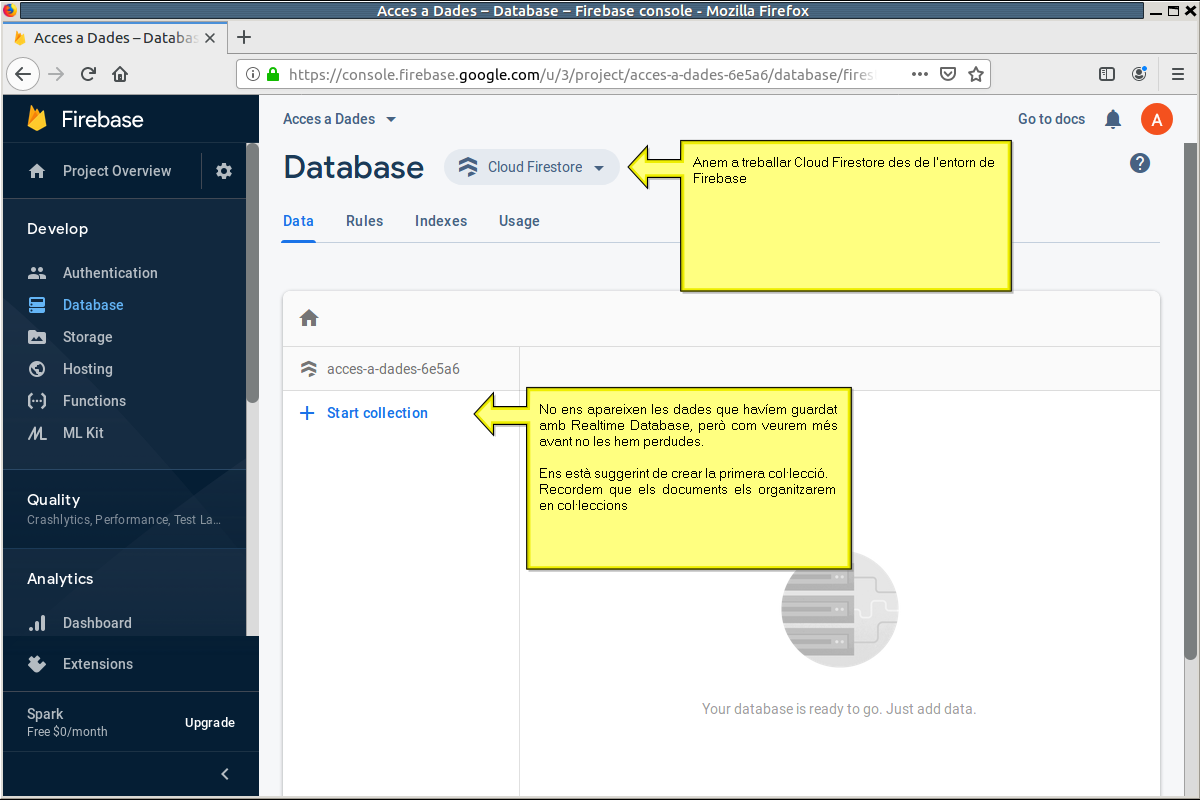
Task: Click the sidebar vertical scrollbar
Action: pyautogui.click(x=253, y=274)
